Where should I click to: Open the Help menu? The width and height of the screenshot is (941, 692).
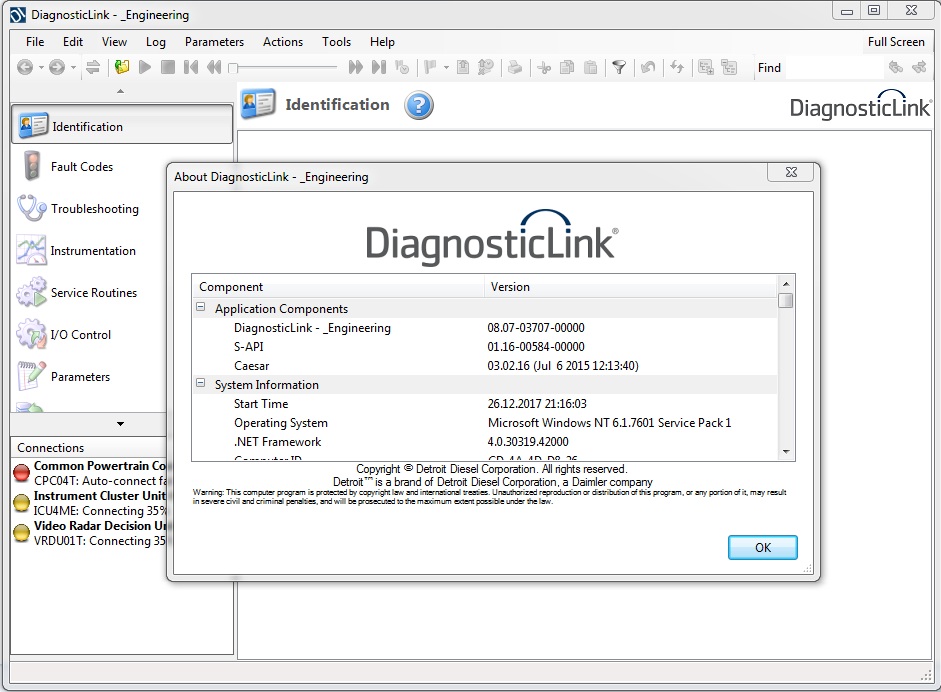pos(382,41)
